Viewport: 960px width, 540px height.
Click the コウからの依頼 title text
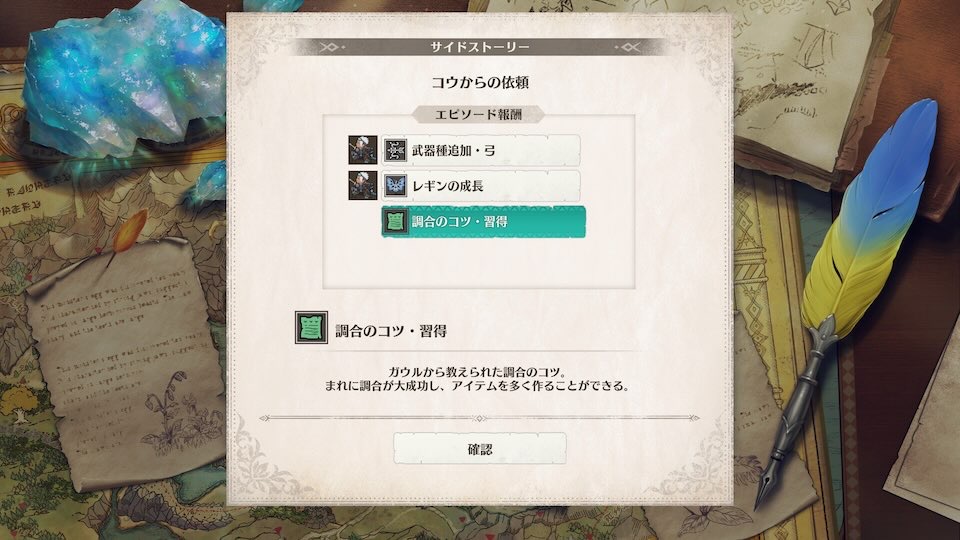click(x=479, y=83)
